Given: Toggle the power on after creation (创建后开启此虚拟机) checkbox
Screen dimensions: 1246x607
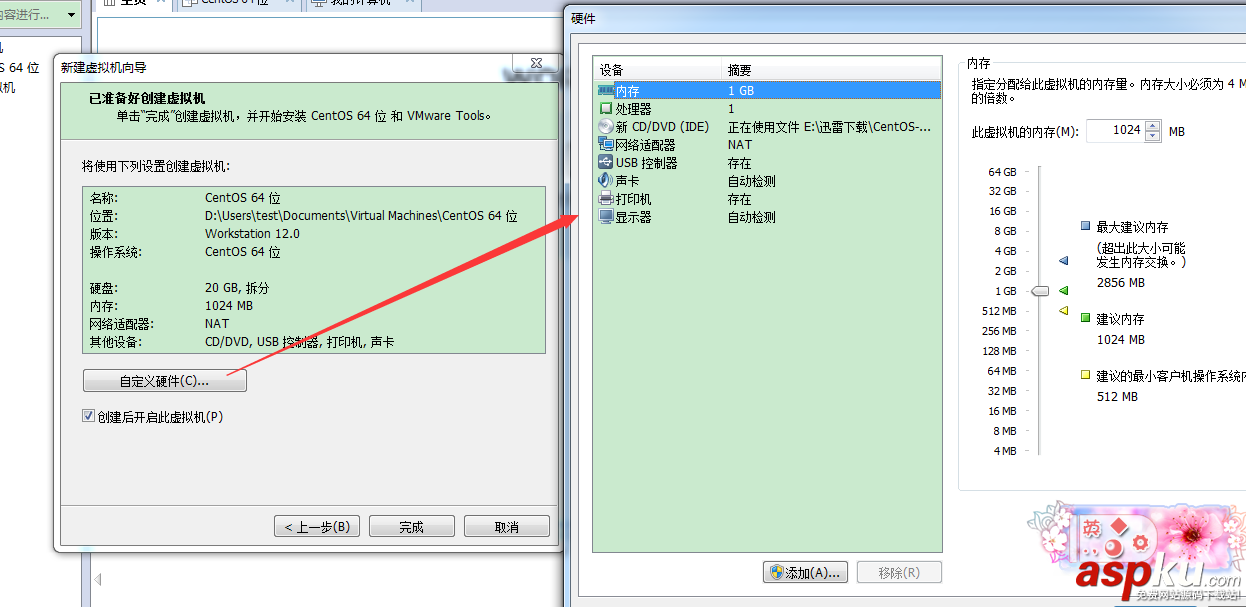Looking at the screenshot, I should [89, 416].
